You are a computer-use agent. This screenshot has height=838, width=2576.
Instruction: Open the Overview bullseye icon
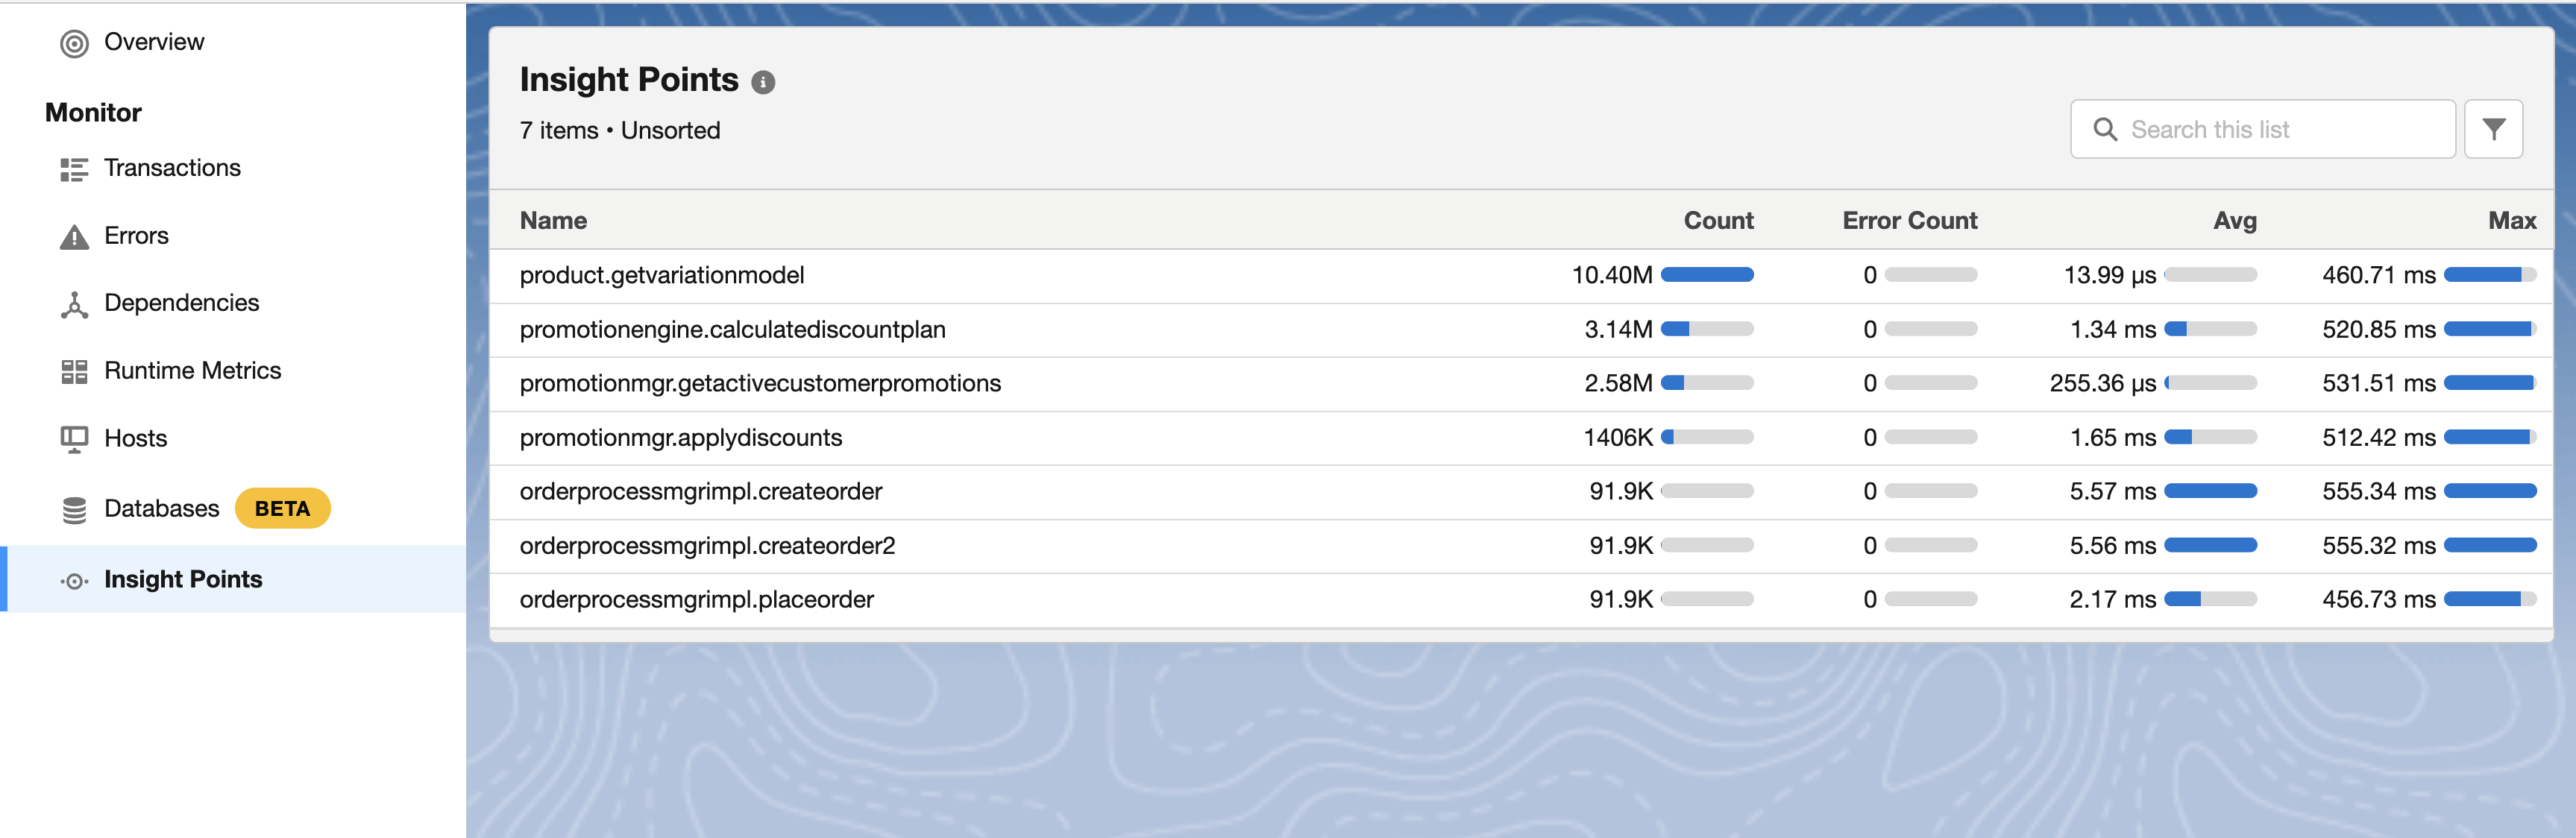pos(73,42)
